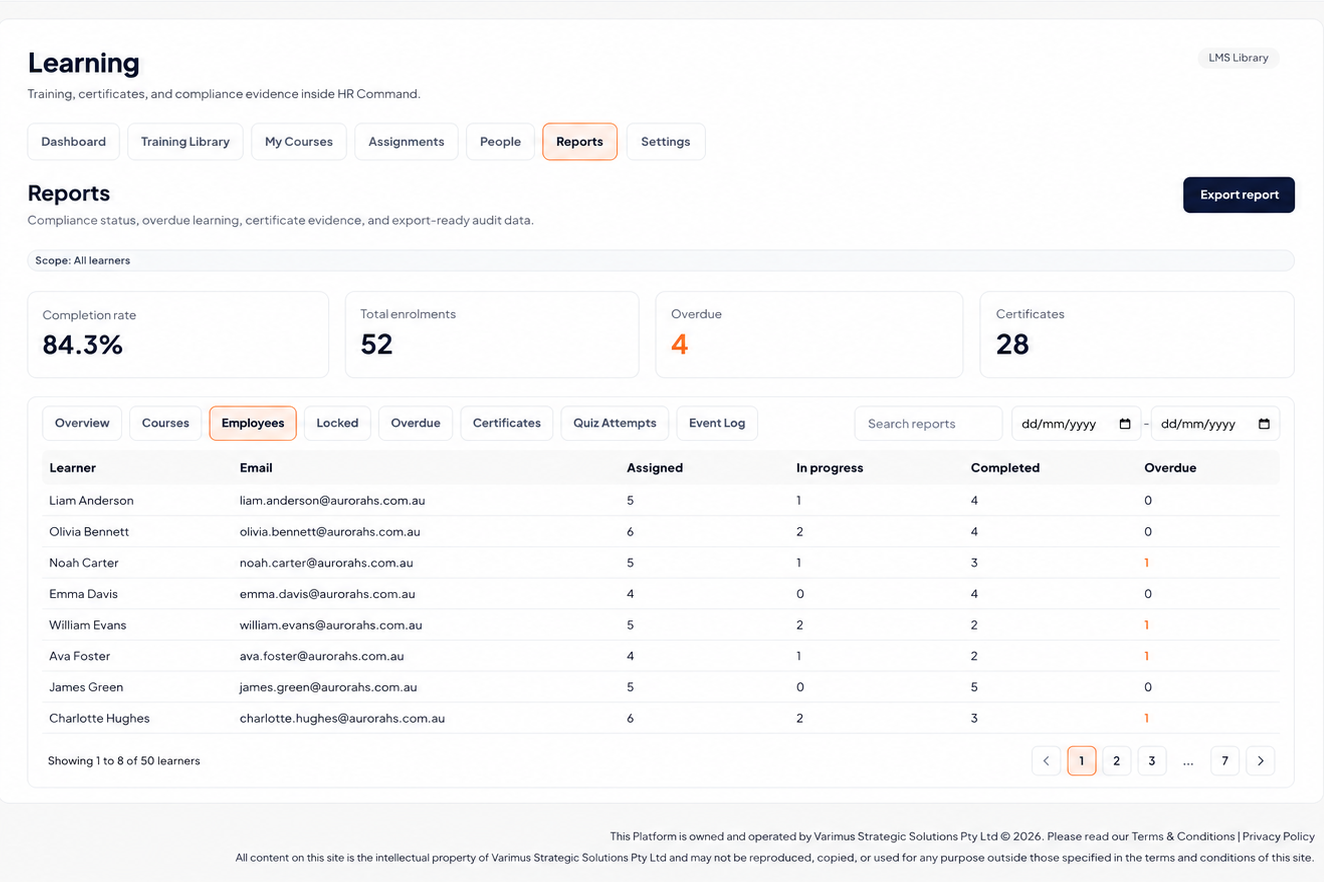Image resolution: width=1324 pixels, height=882 pixels.
Task: Click email william.evans@aurorahs.com.au
Action: click(331, 625)
